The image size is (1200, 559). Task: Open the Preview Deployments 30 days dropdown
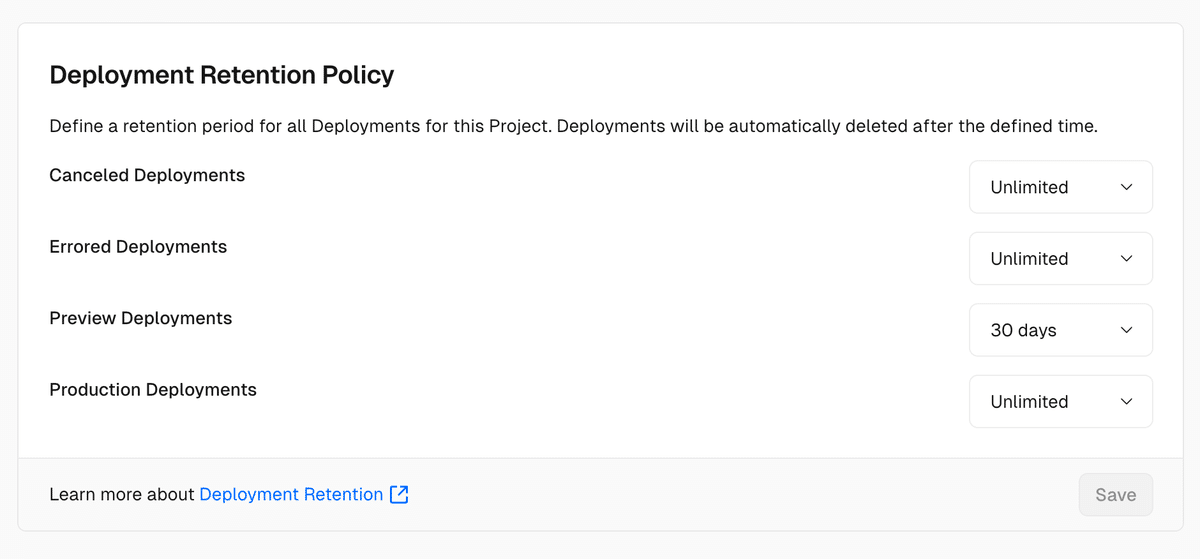[x=1061, y=330]
